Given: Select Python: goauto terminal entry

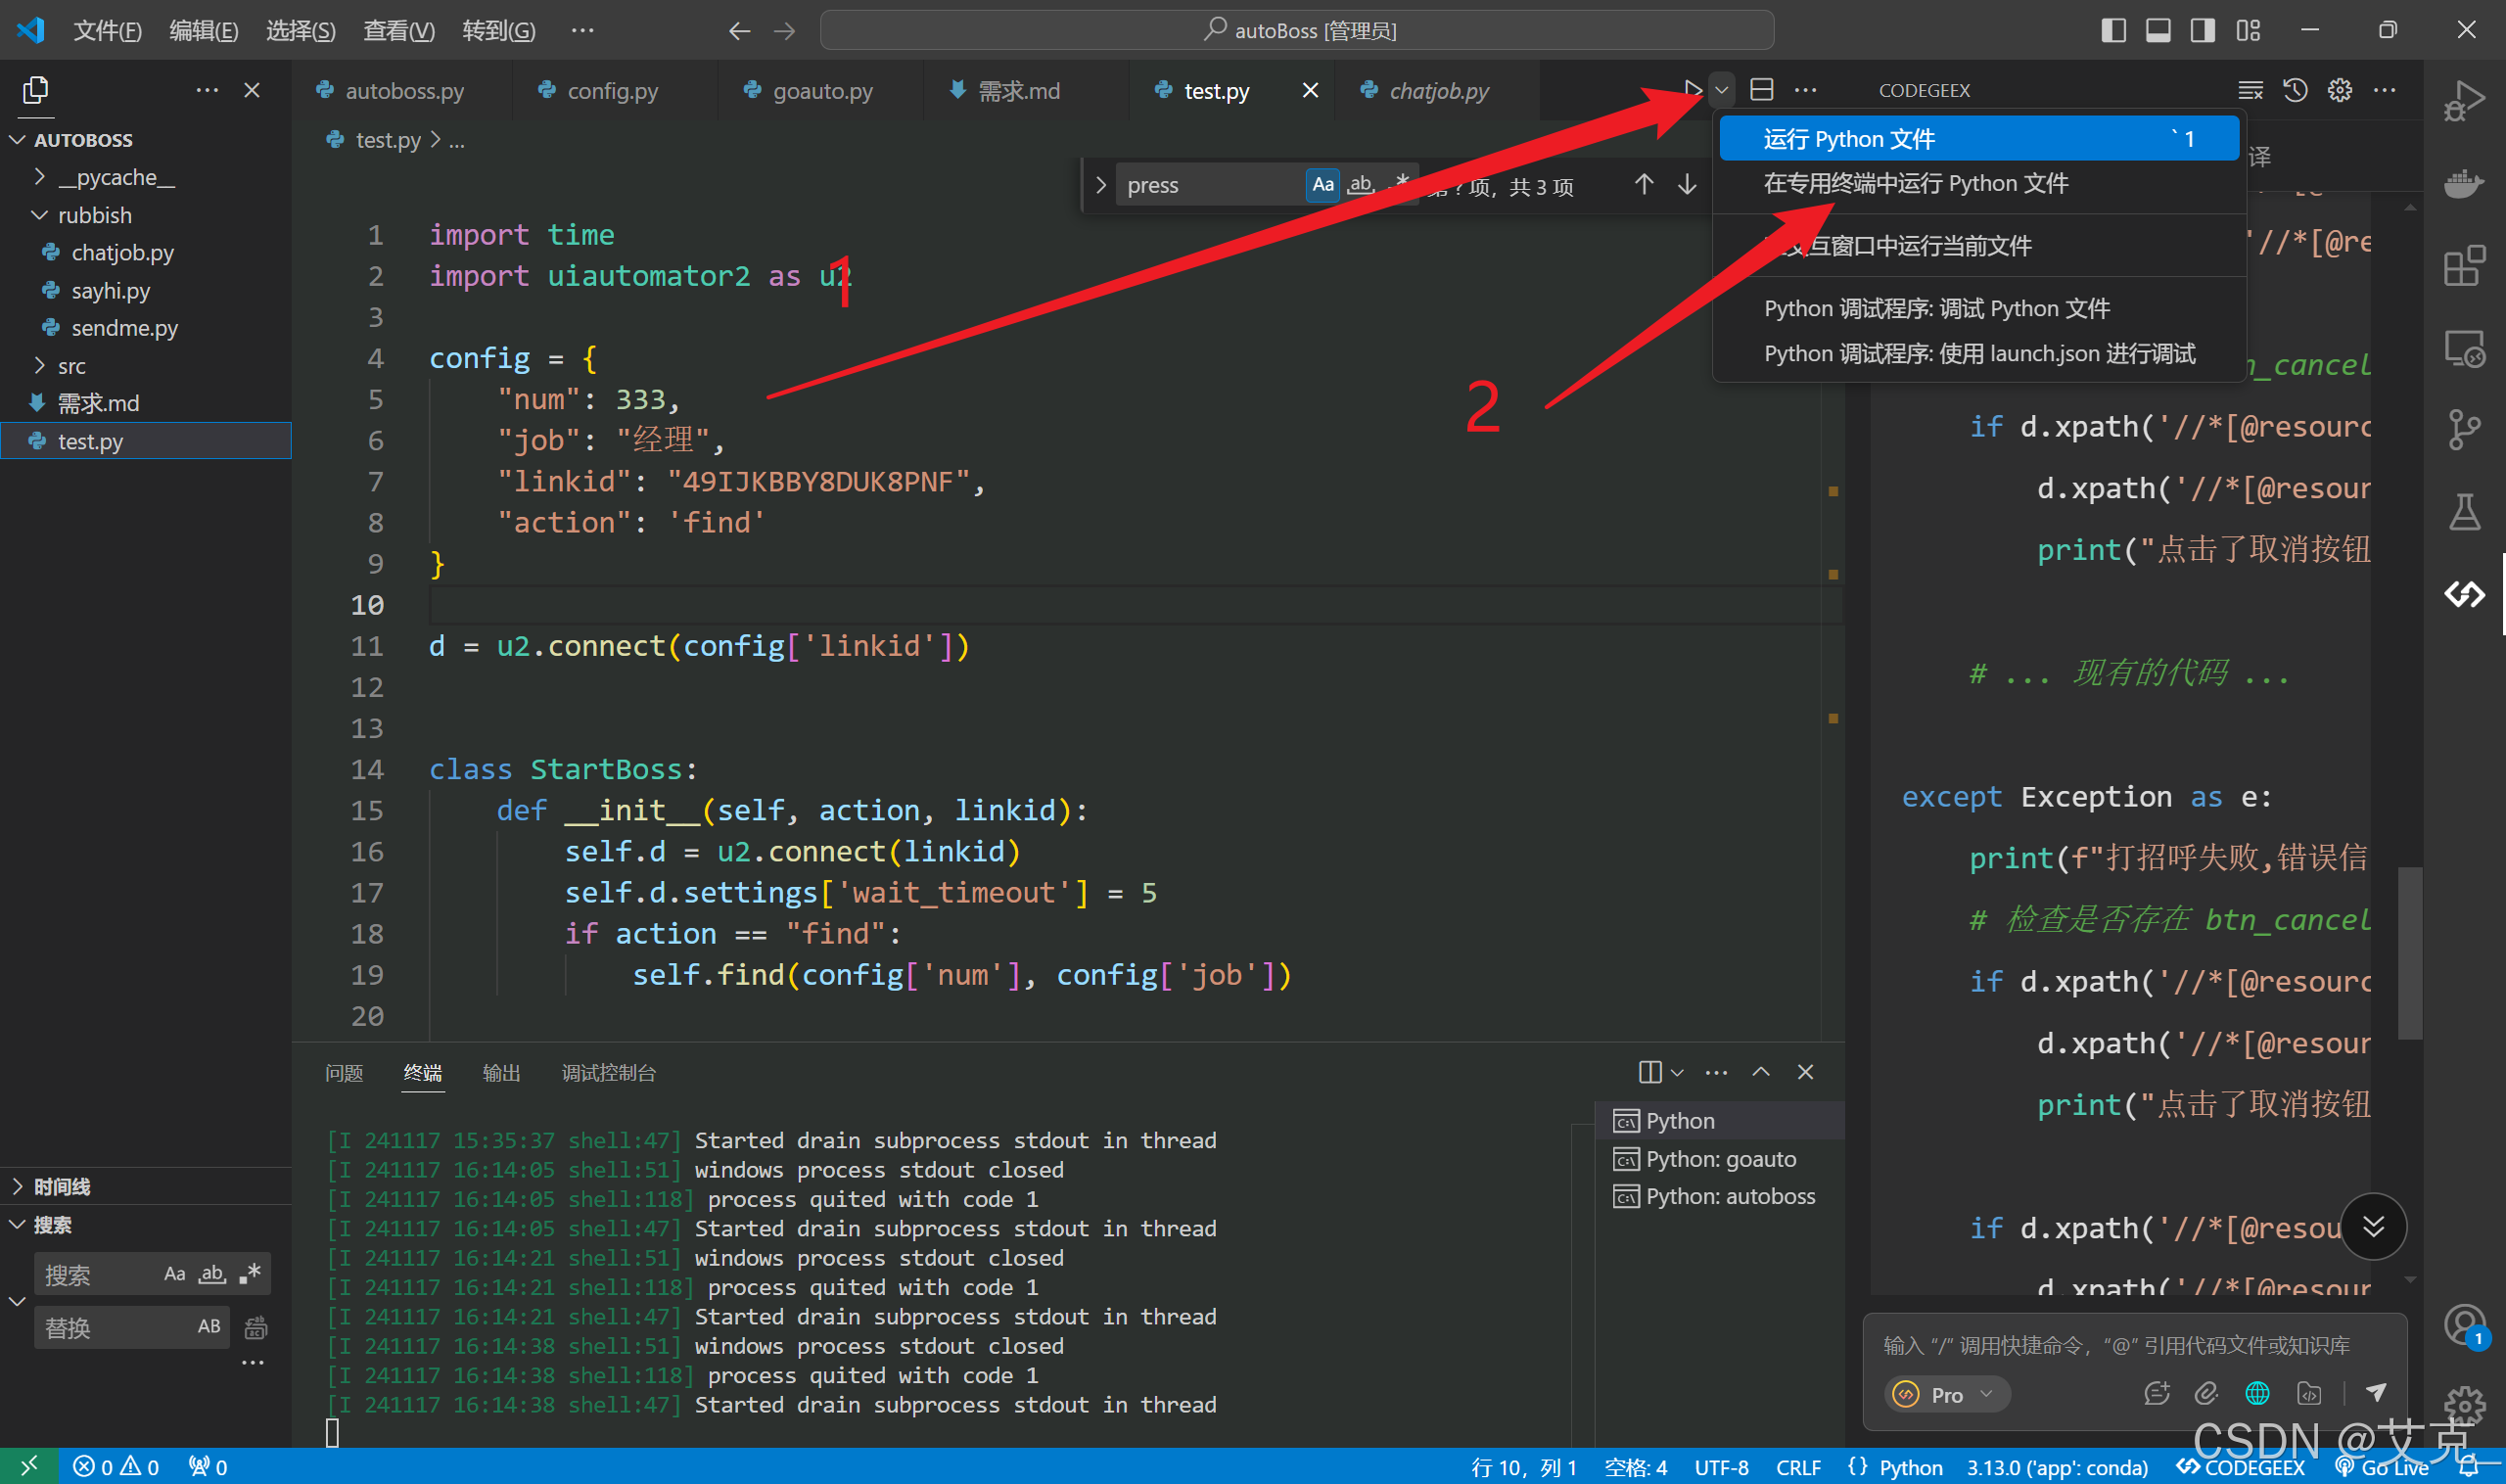Looking at the screenshot, I should (x=1720, y=1159).
